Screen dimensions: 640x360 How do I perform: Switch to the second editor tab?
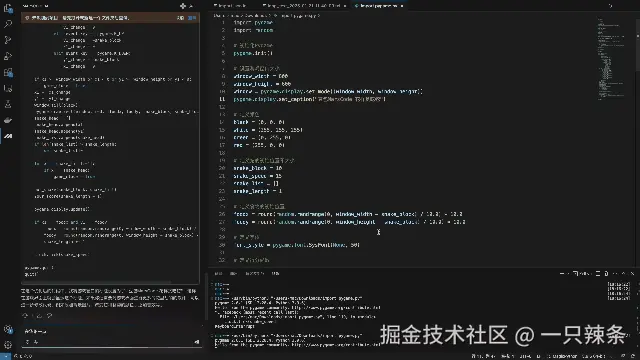pos(304,6)
